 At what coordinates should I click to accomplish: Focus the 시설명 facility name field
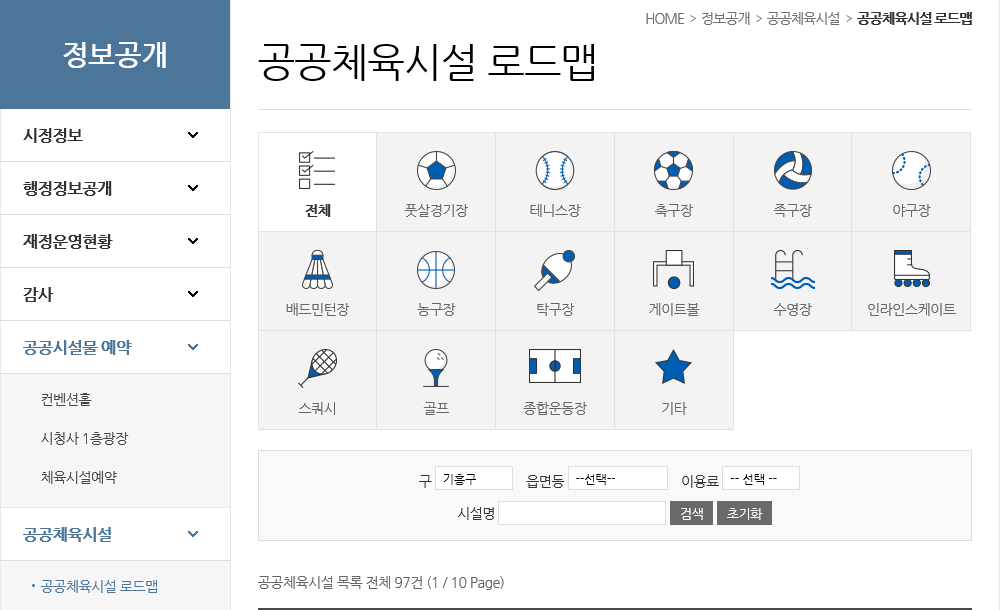coord(582,514)
